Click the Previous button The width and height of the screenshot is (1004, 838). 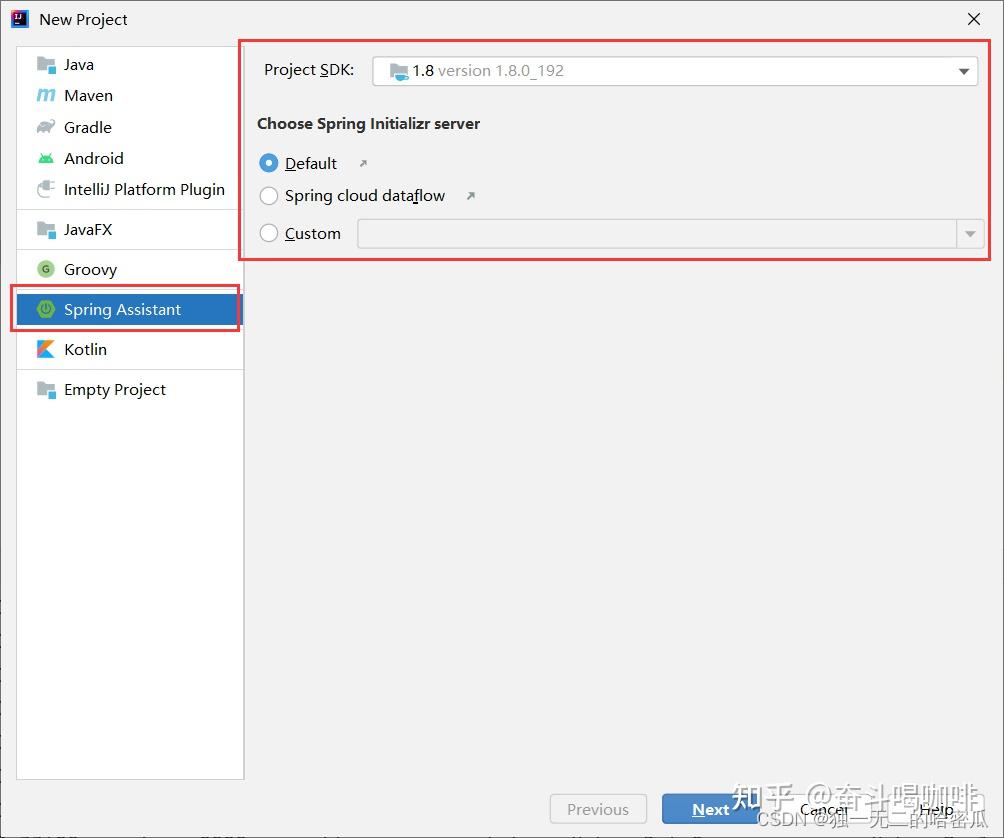[598, 809]
